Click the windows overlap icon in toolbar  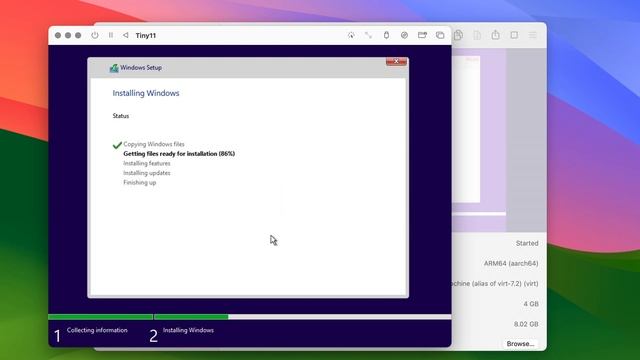click(x=440, y=35)
